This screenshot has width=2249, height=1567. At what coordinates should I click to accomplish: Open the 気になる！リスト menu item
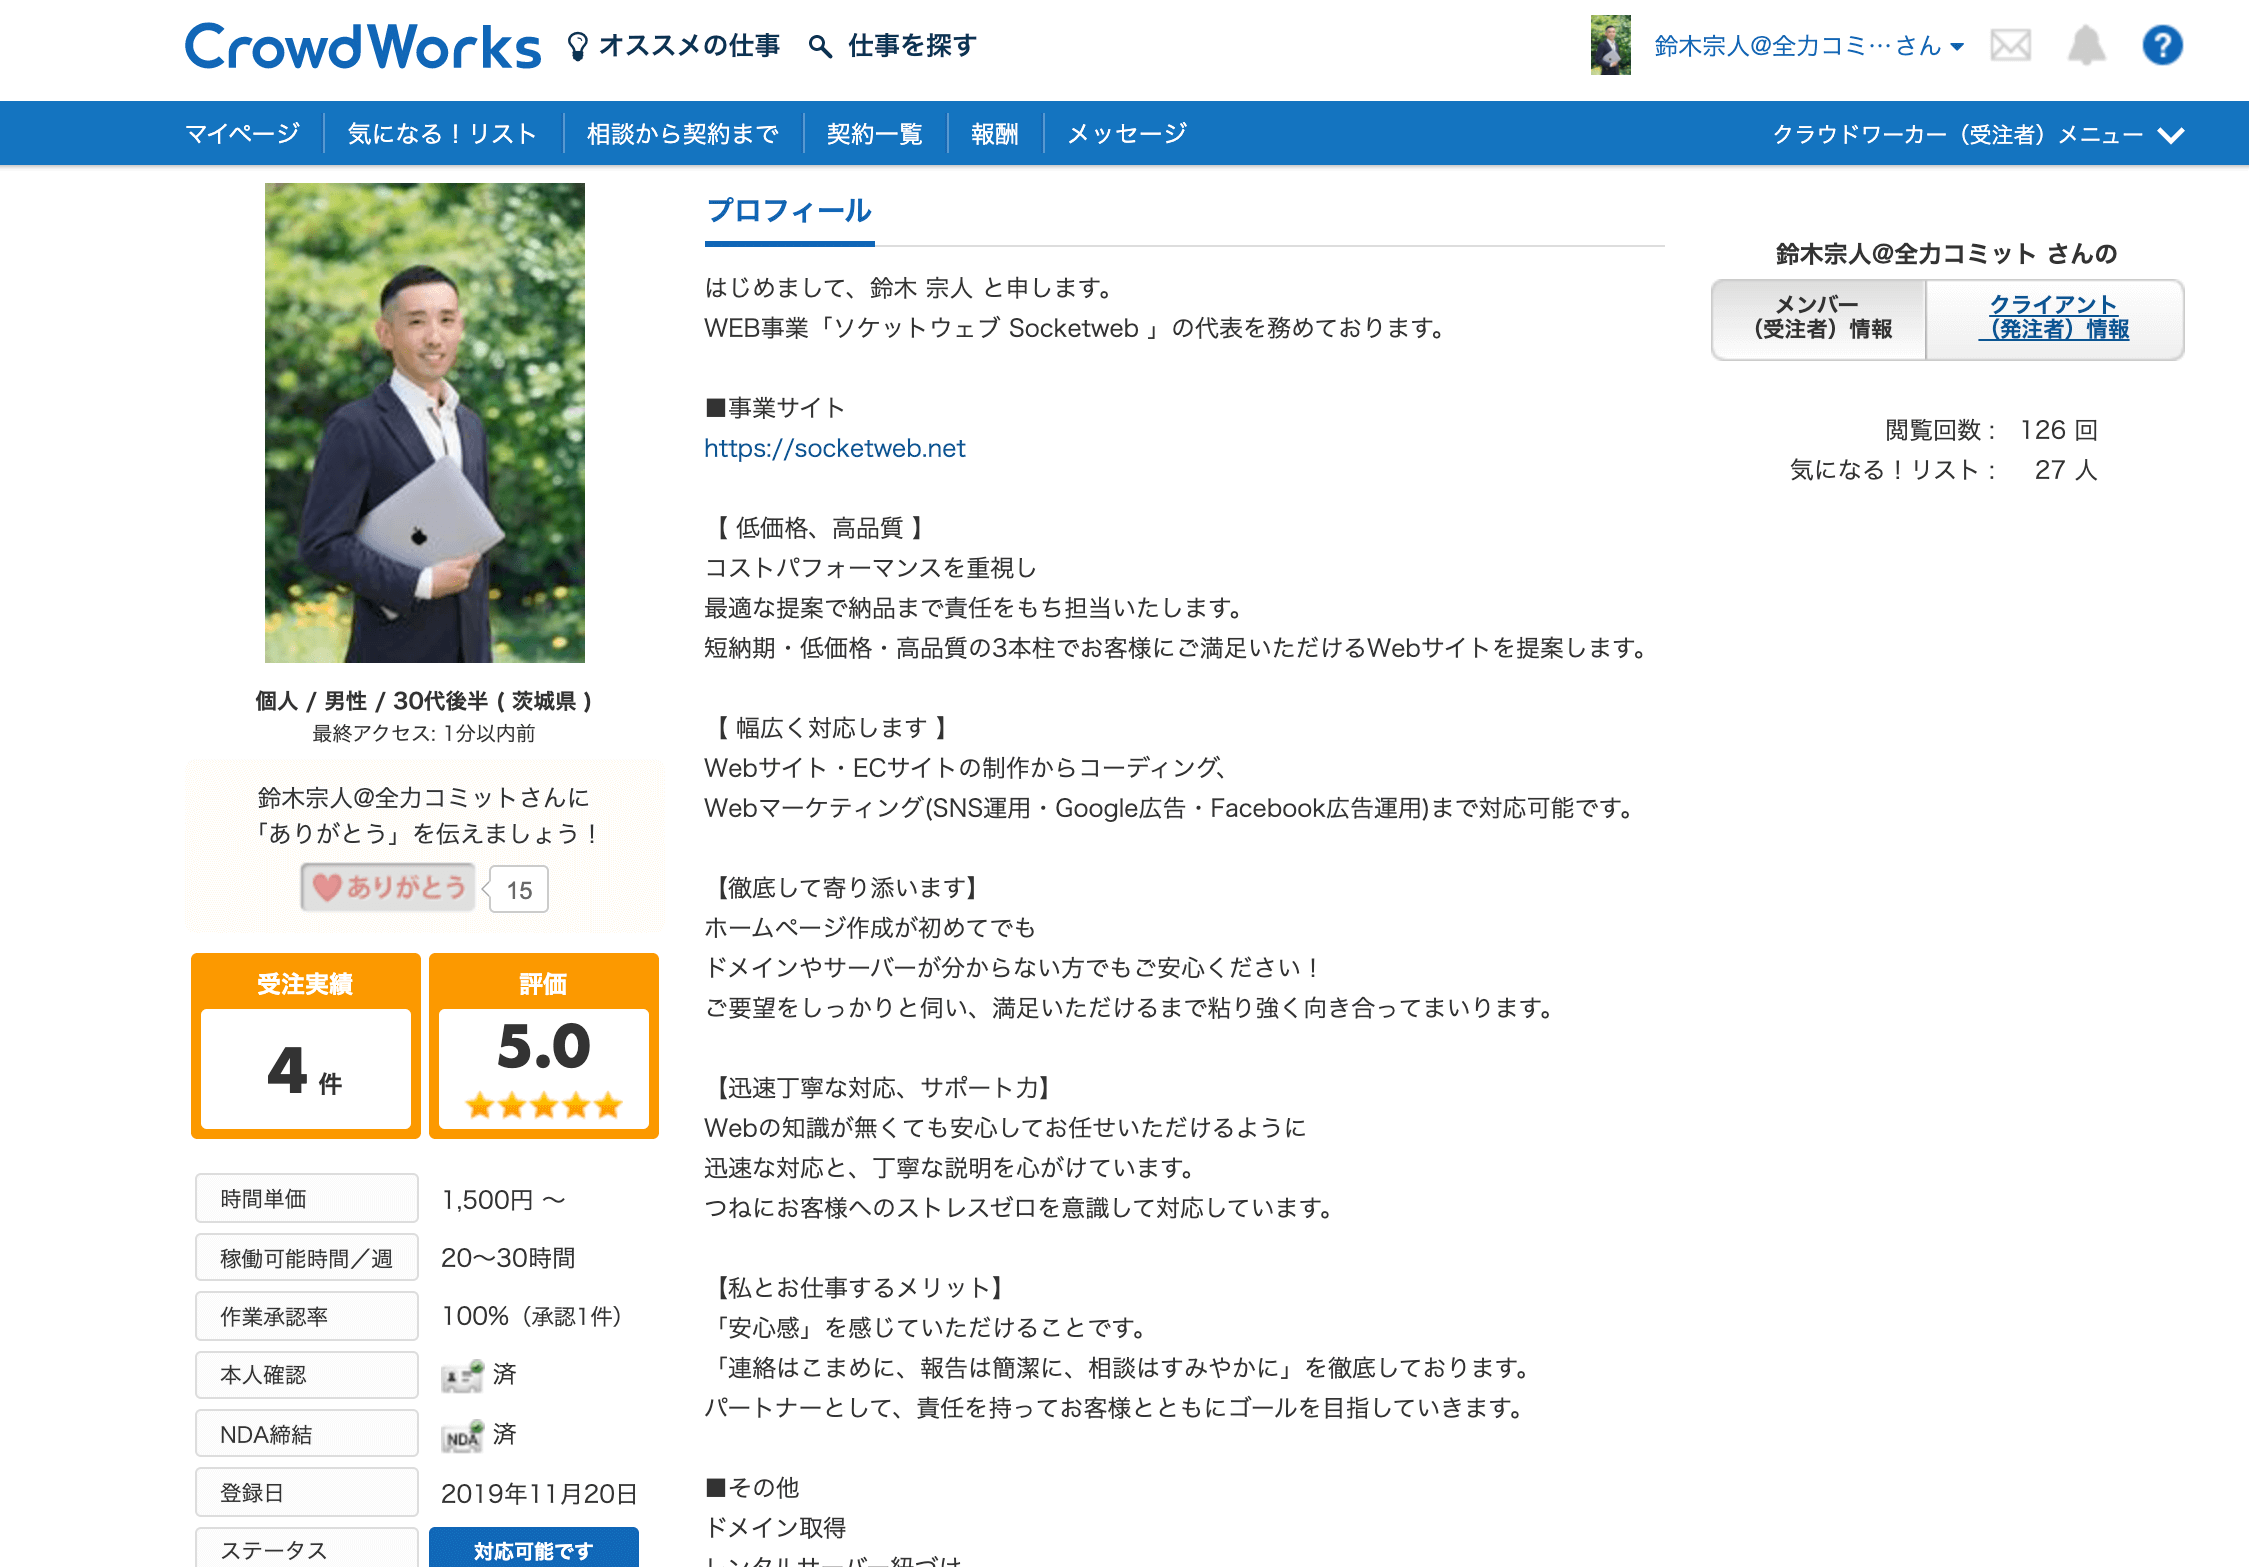[x=442, y=133]
